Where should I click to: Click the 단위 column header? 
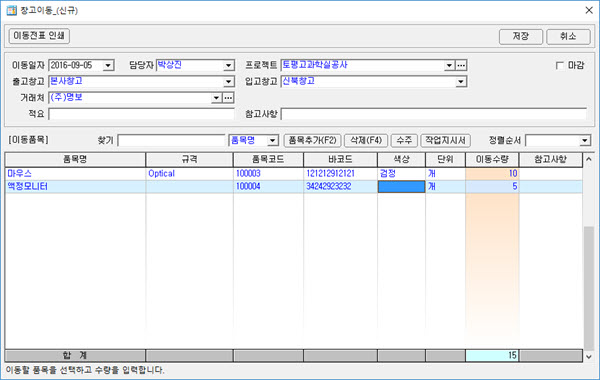click(x=445, y=160)
